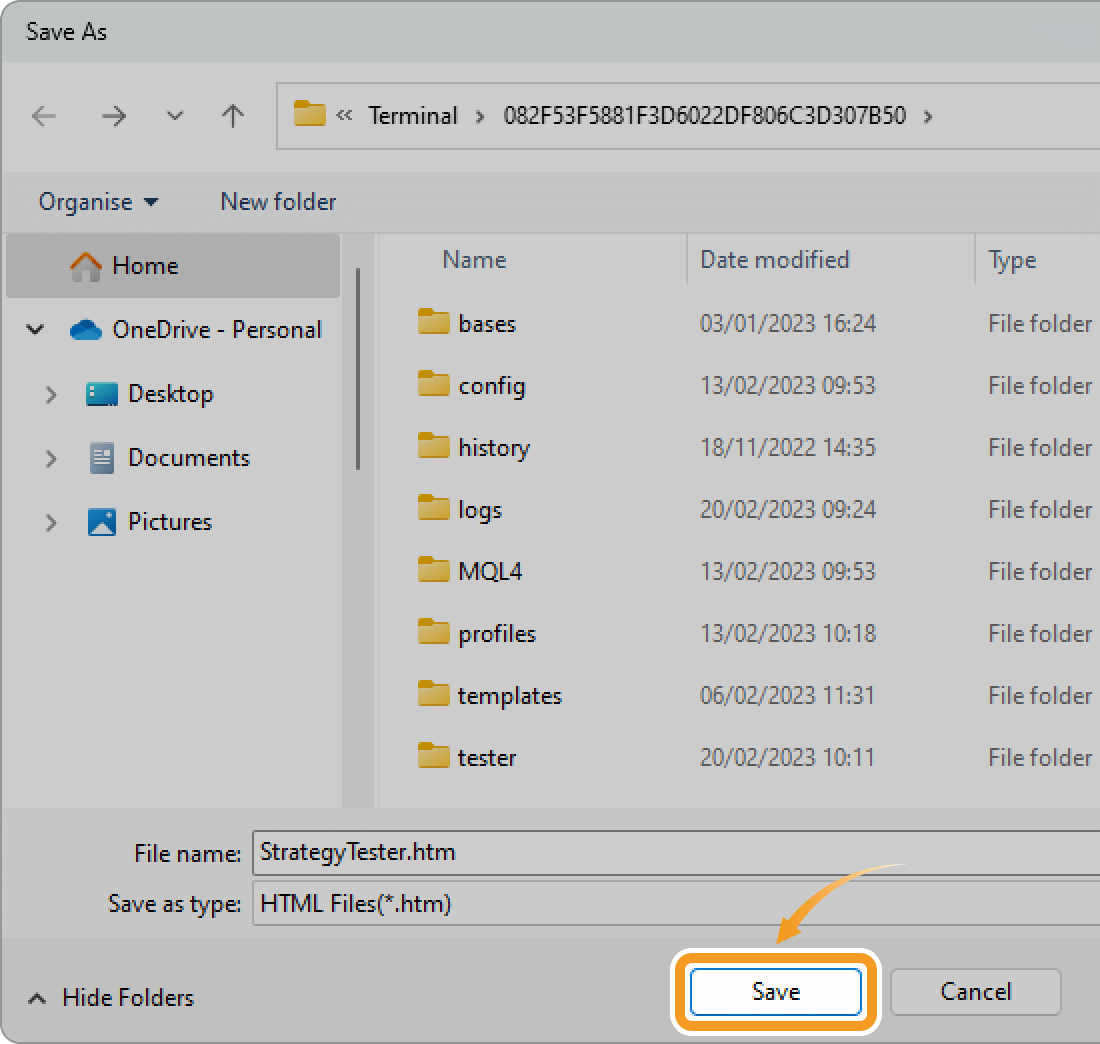Click the back navigation arrow
Image resolution: width=1100 pixels, height=1044 pixels.
tap(44, 116)
